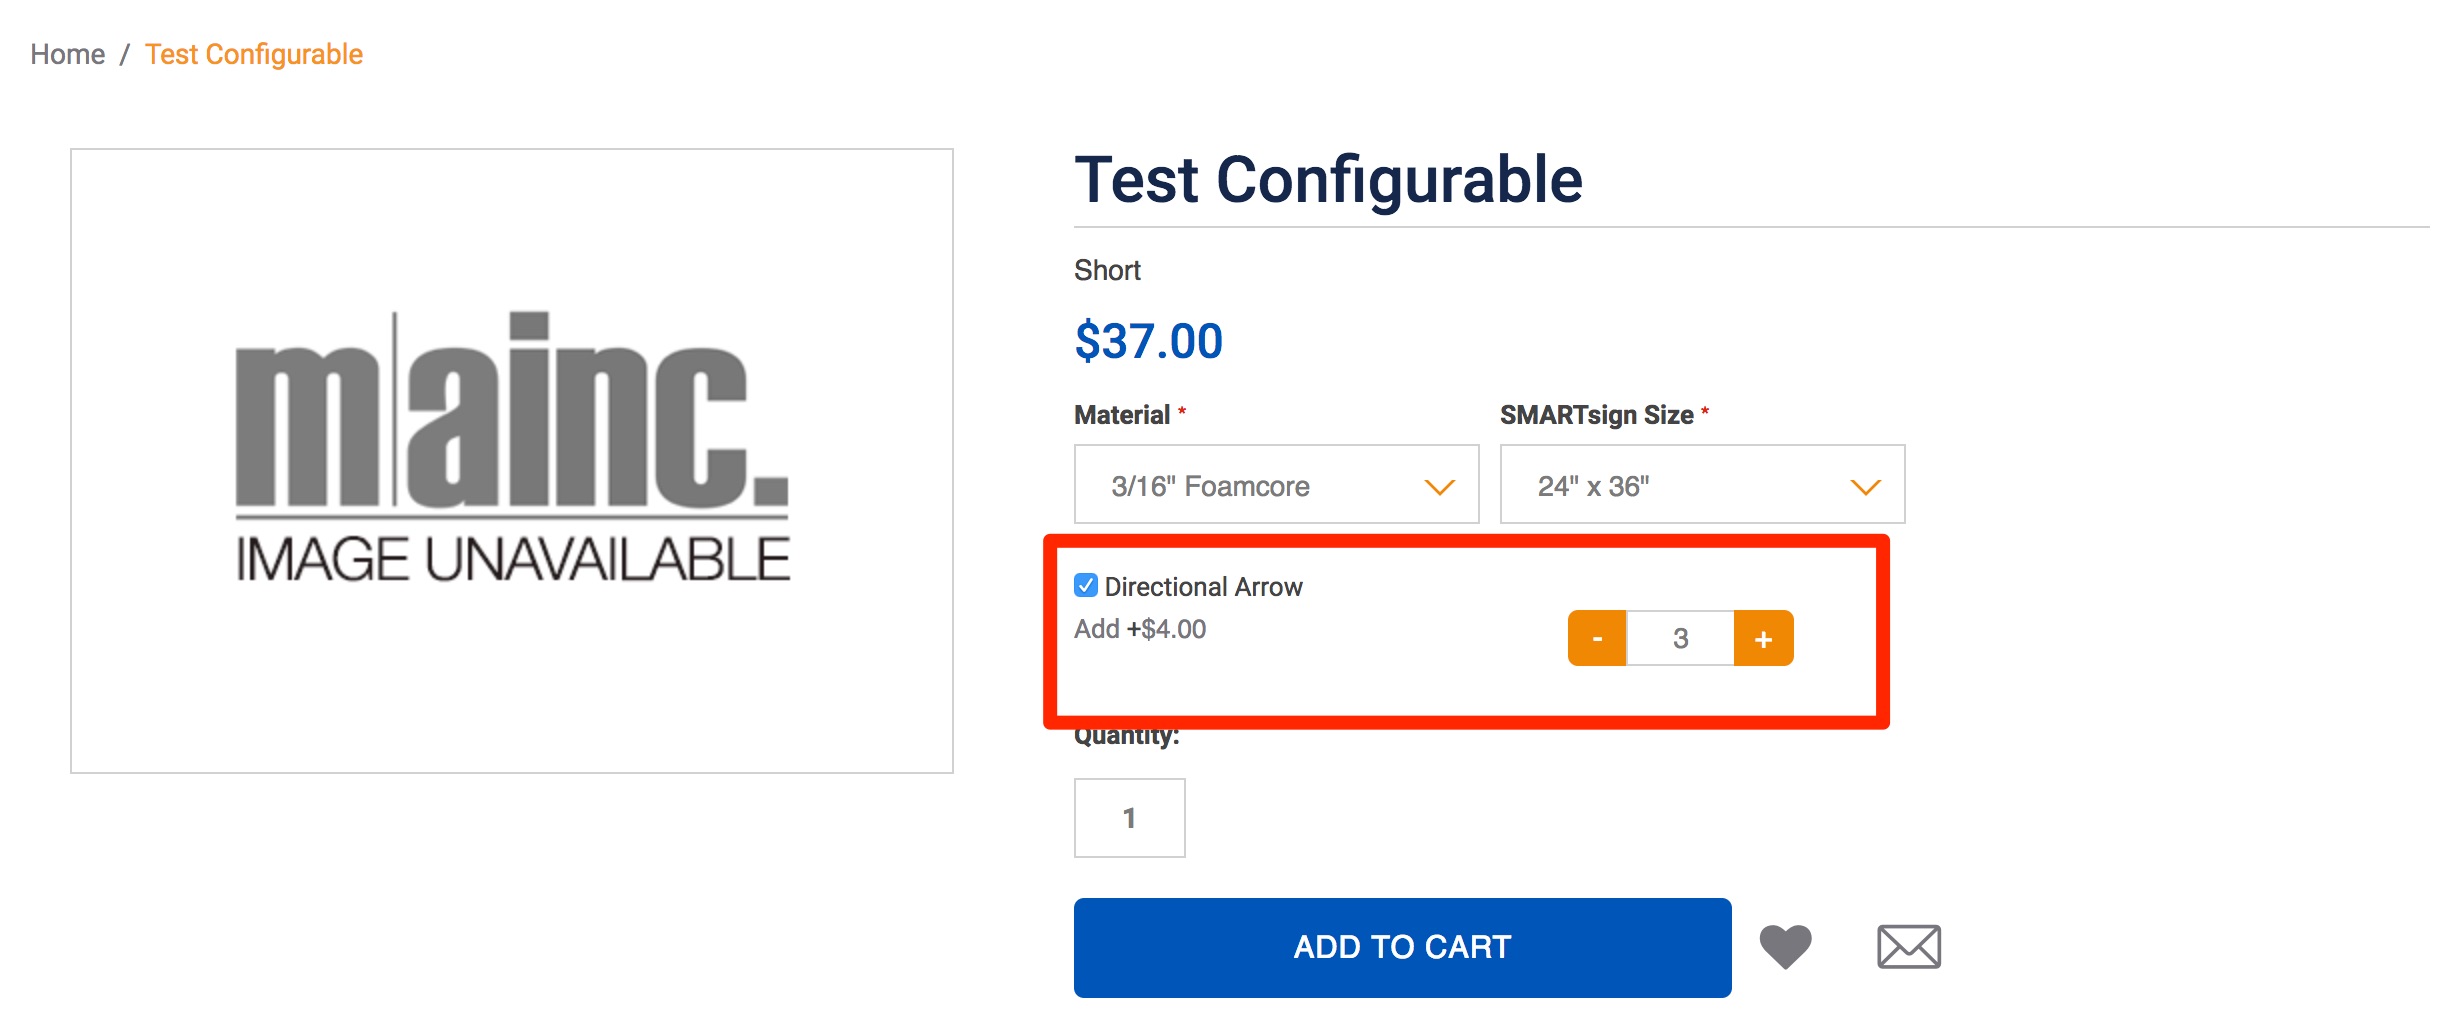Screen dimensions: 2458x1034
Task: Click the Test Configurable breadcrumb item
Action: coord(254,54)
